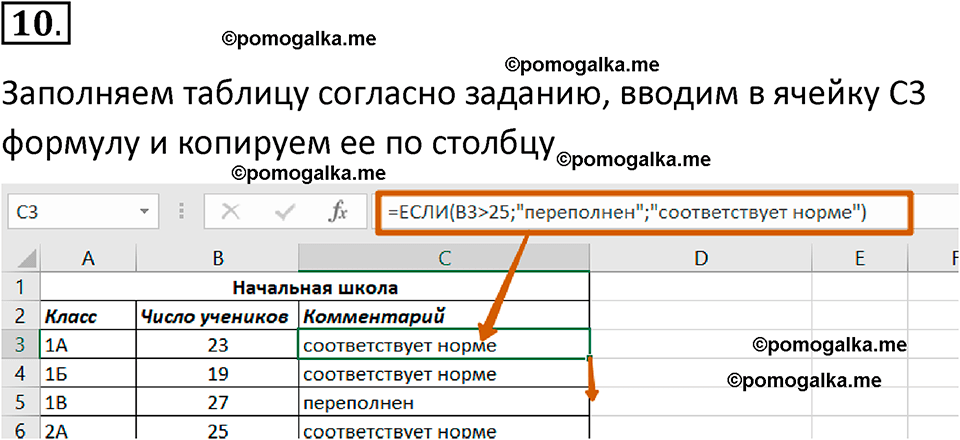Click cell 'переполнен' in row 5
The width and height of the screenshot is (960, 440).
[x=444, y=403]
